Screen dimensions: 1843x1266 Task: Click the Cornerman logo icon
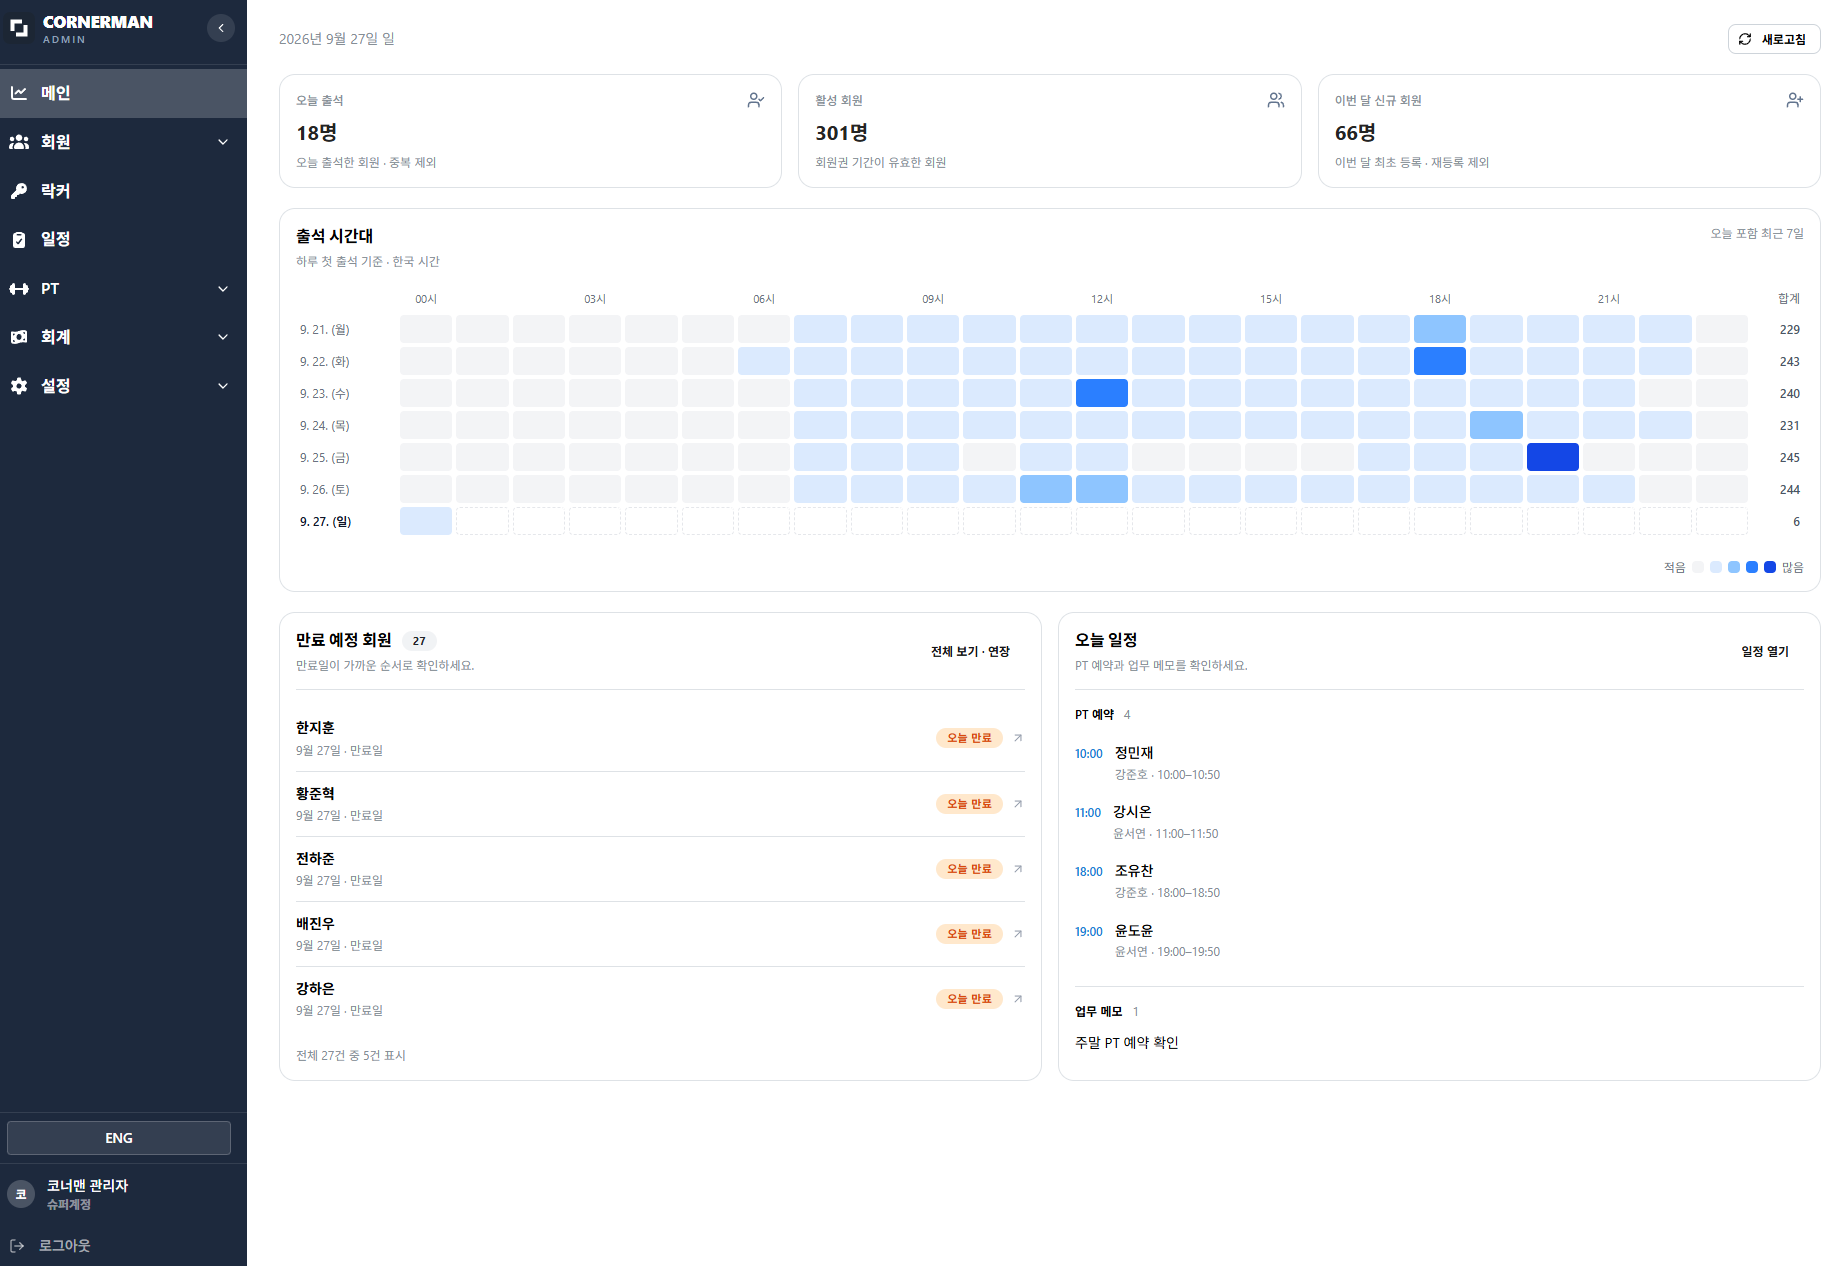[19, 28]
